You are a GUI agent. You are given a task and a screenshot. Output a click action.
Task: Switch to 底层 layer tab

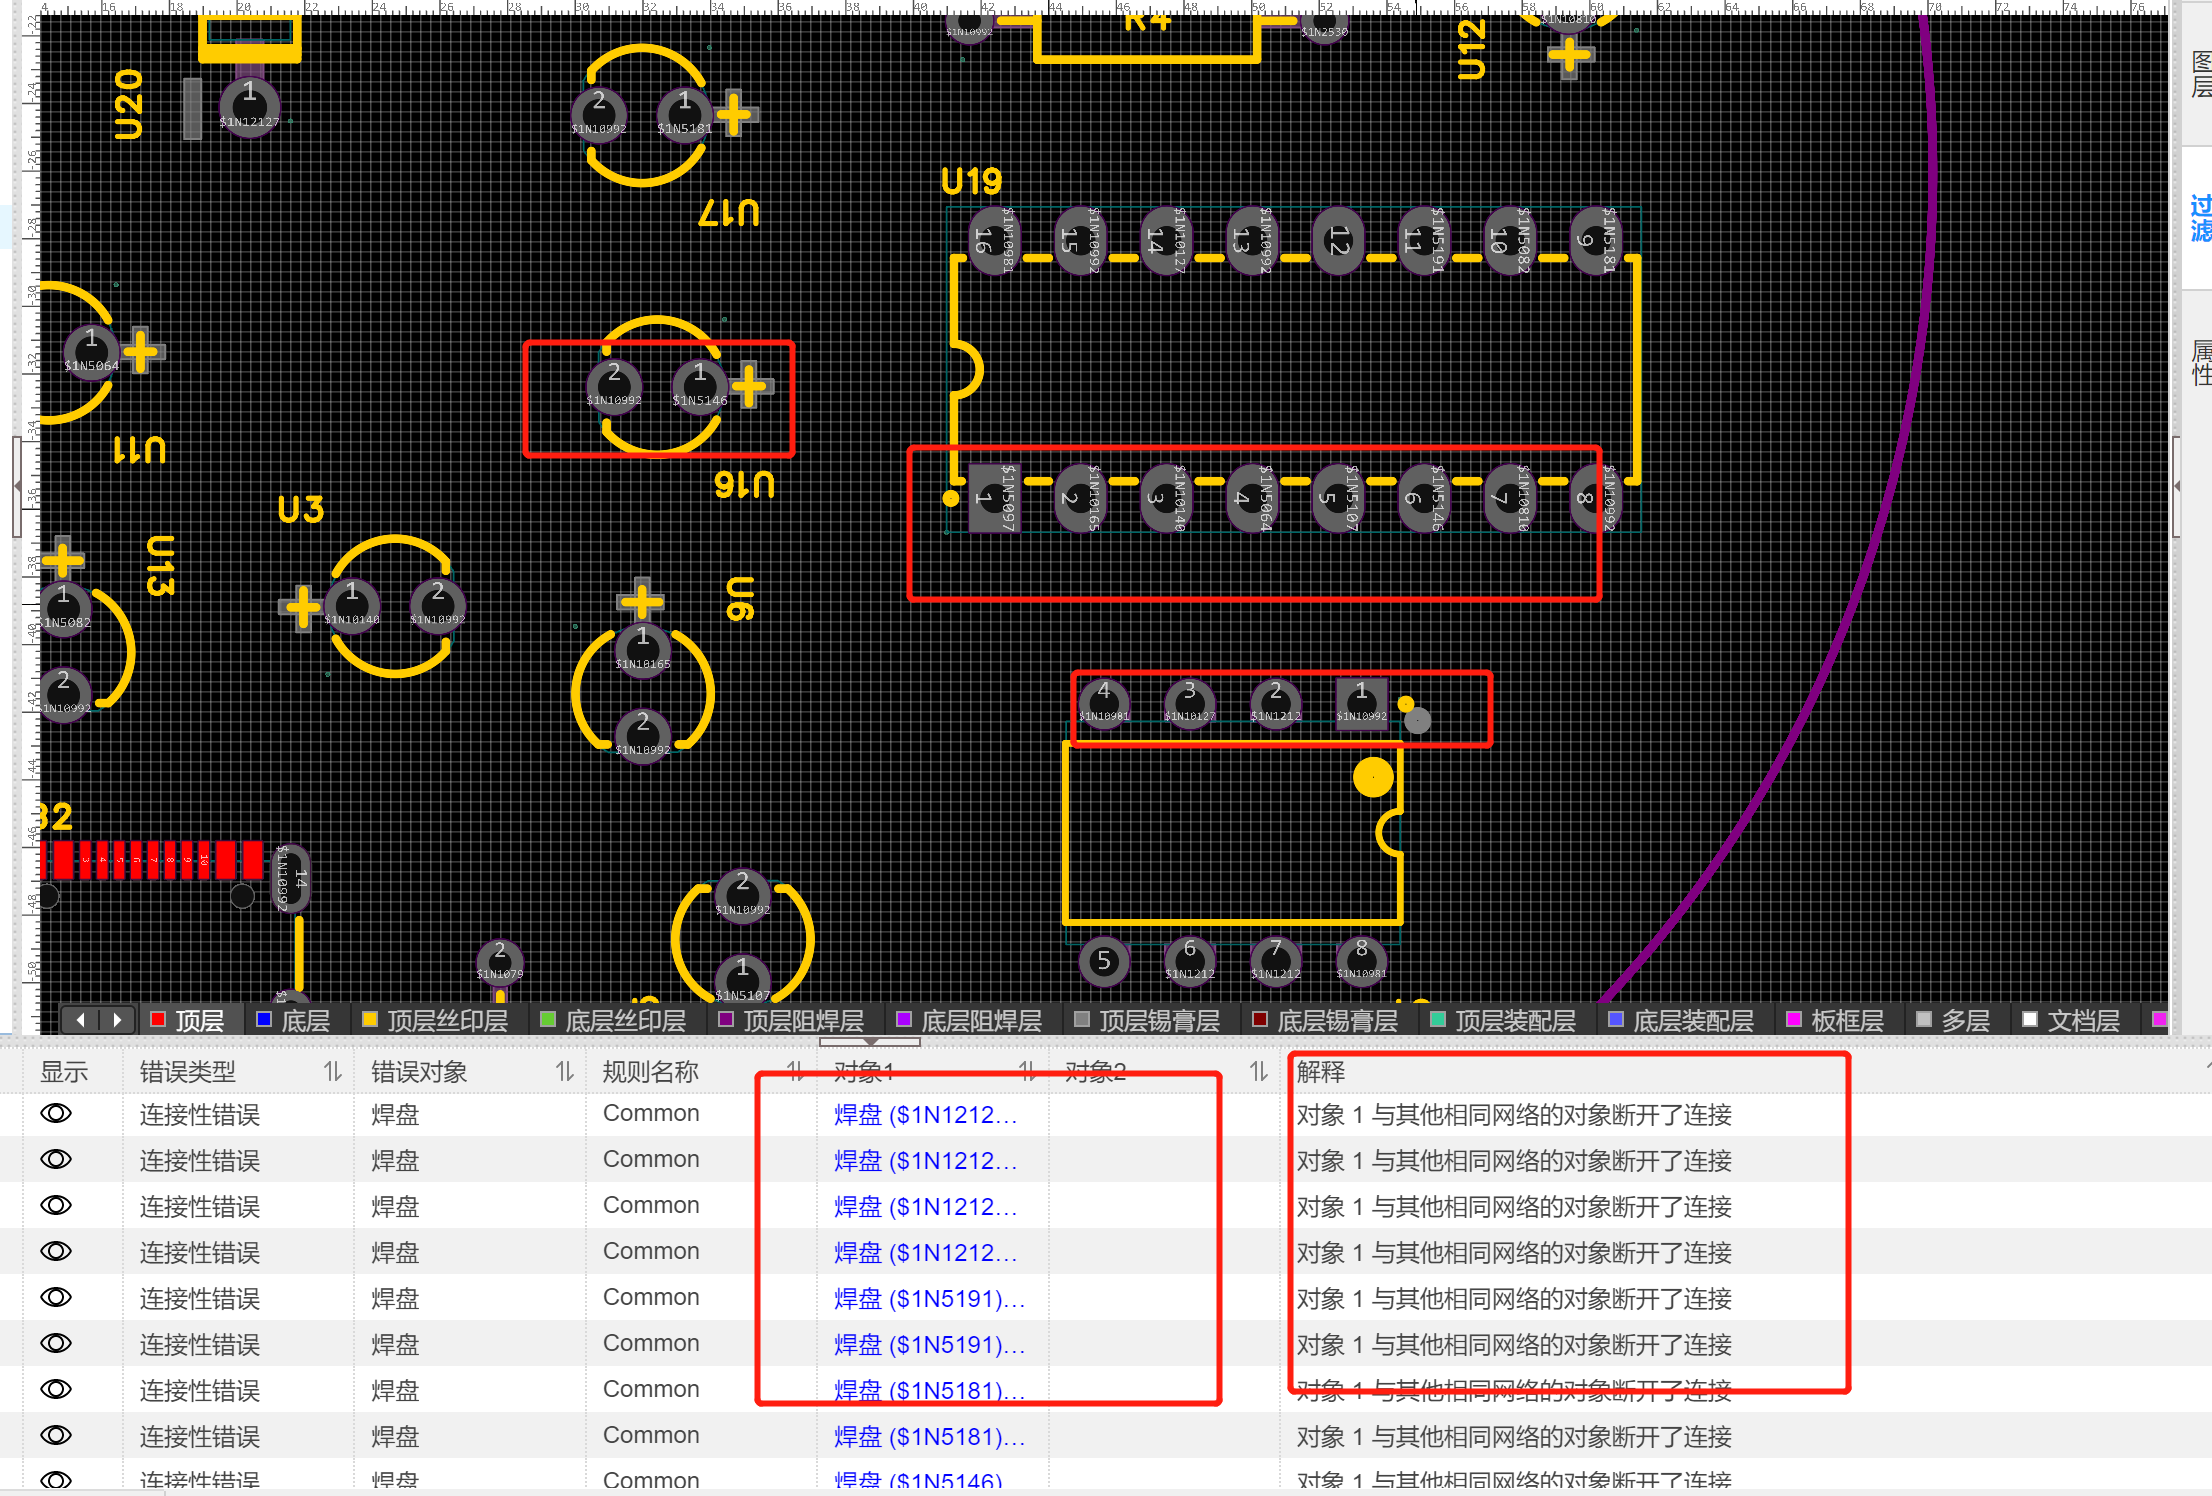(x=304, y=1021)
